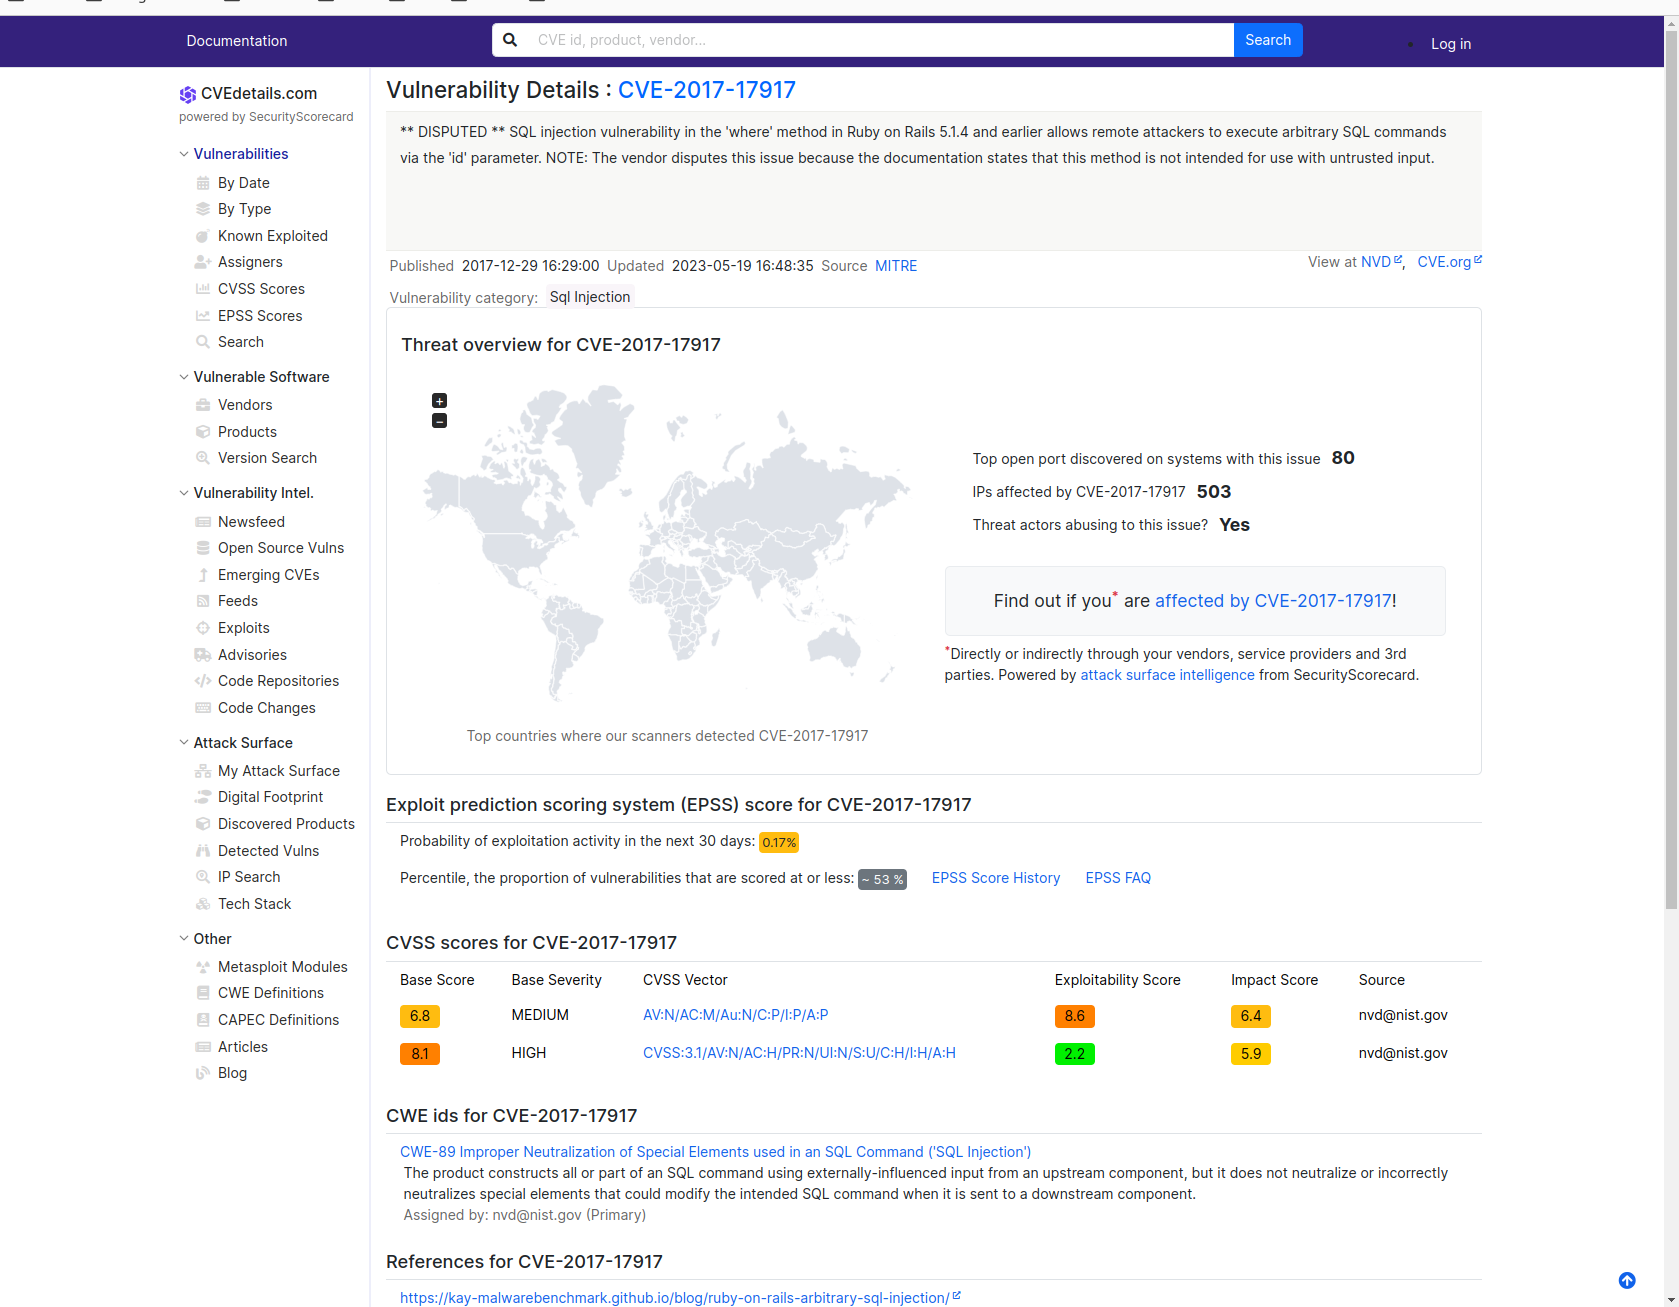Image resolution: width=1679 pixels, height=1307 pixels.
Task: Collapse the Vulnerable Software section
Action: 184,377
